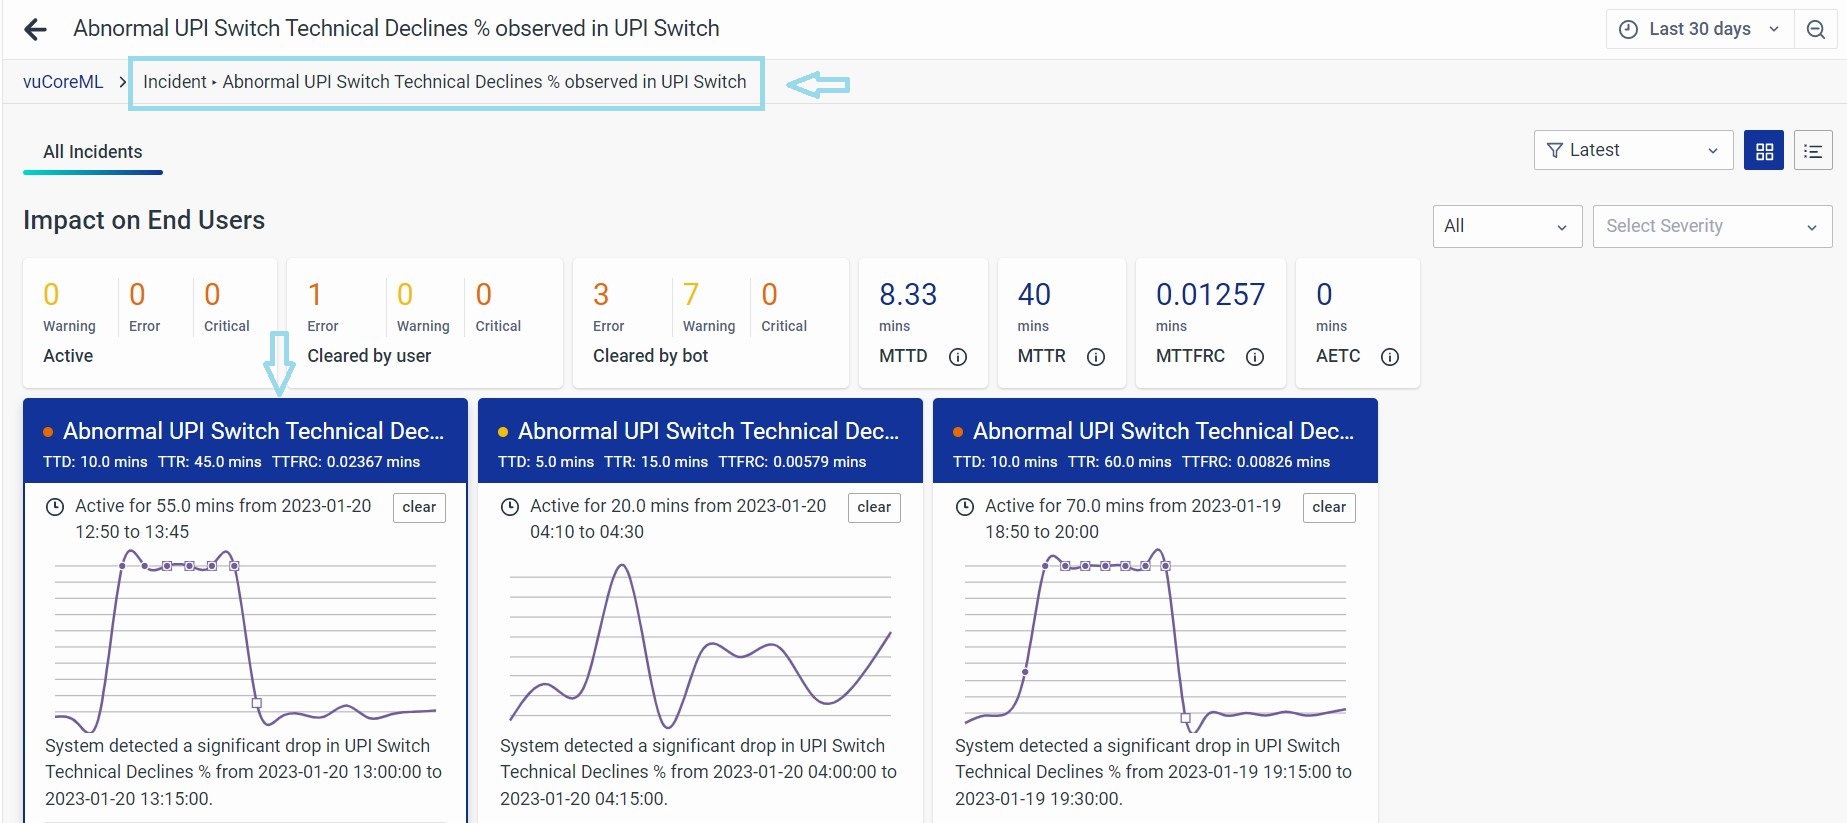1847x823 pixels.
Task: Switch to list view layout
Action: click(x=1812, y=151)
